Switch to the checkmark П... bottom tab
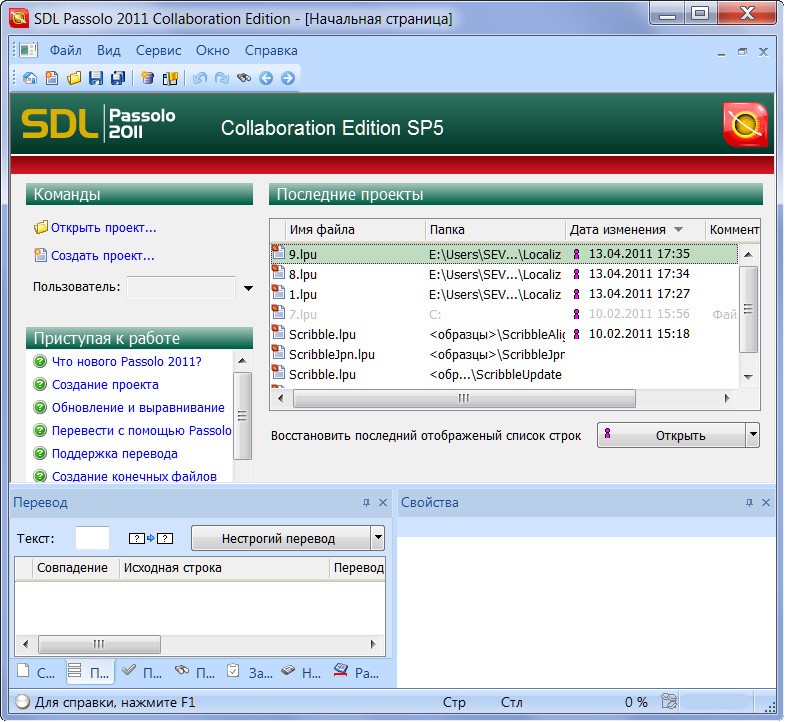Screen dimensions: 785x722 pyautogui.click(x=143, y=672)
